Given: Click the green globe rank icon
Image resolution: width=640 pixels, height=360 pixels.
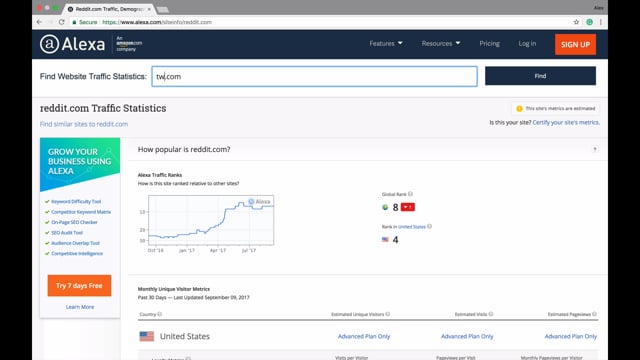Looking at the screenshot, I should point(385,207).
